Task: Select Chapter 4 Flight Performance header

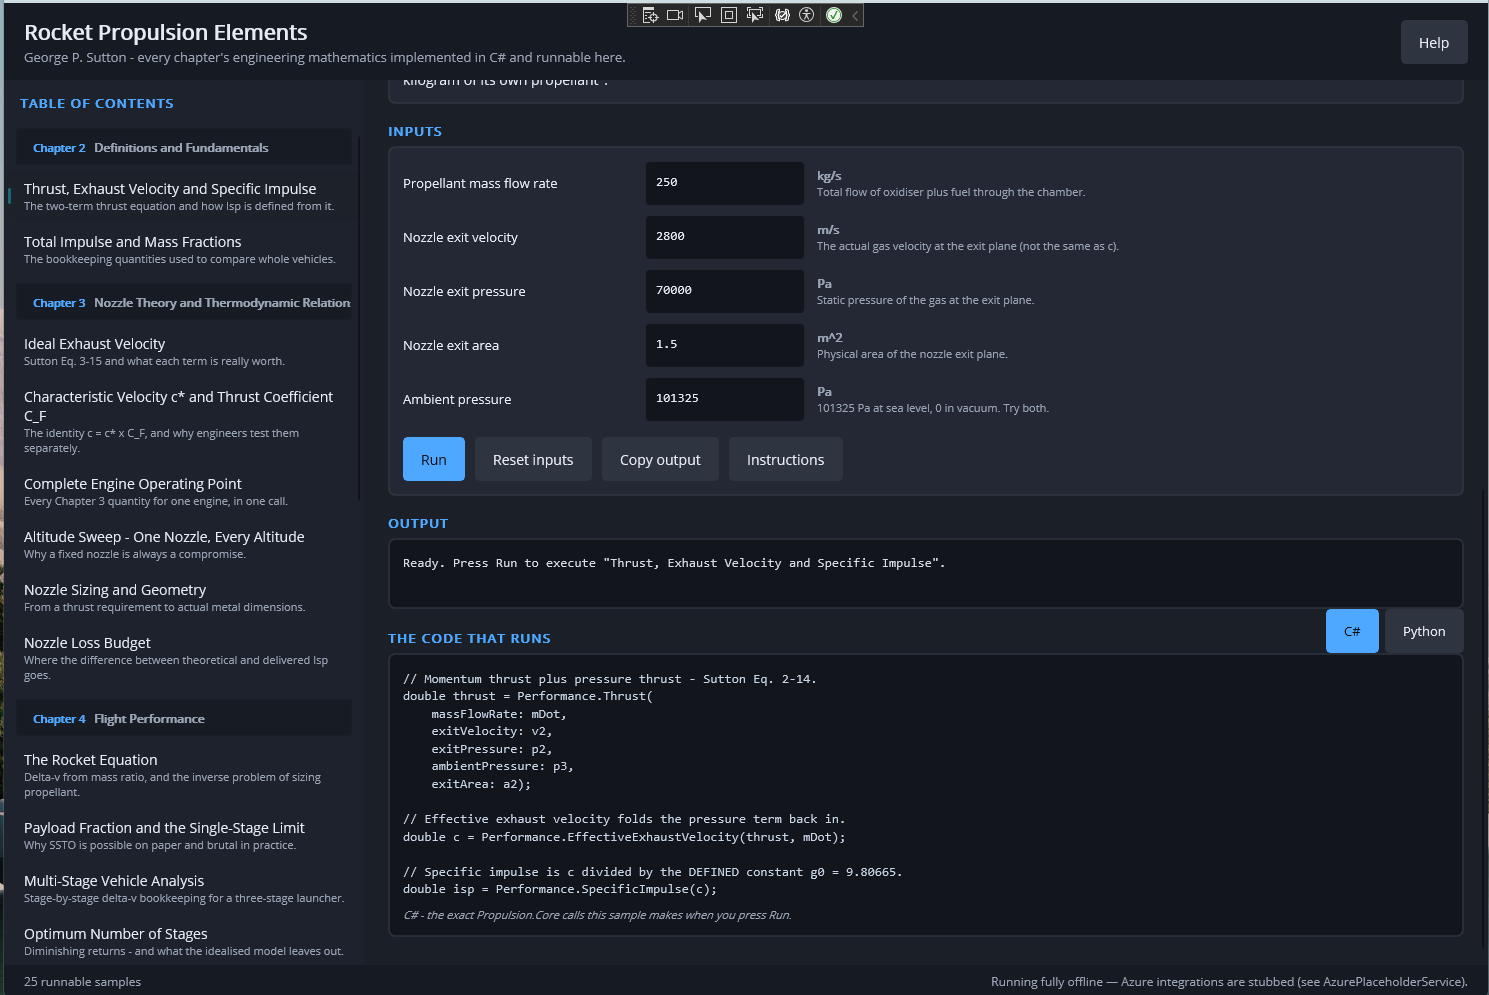Action: pyautogui.click(x=184, y=718)
